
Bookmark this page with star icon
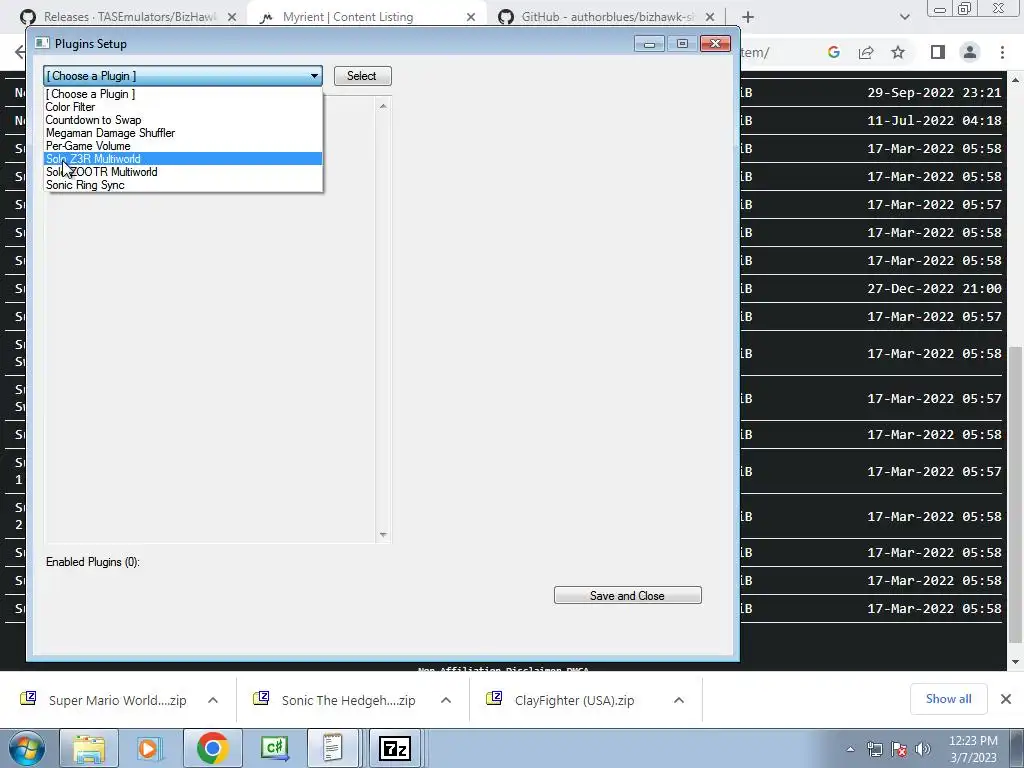898,52
